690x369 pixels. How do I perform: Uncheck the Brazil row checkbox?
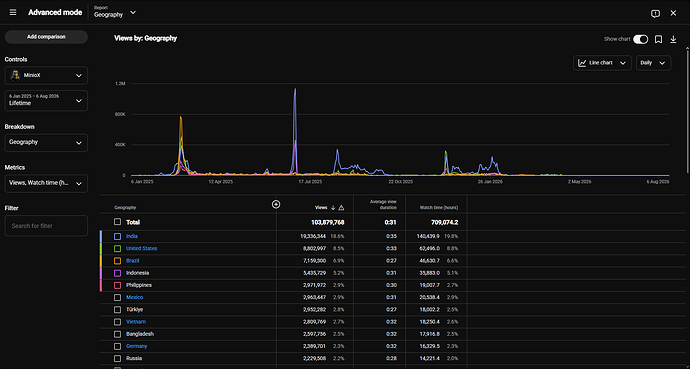tap(117, 261)
